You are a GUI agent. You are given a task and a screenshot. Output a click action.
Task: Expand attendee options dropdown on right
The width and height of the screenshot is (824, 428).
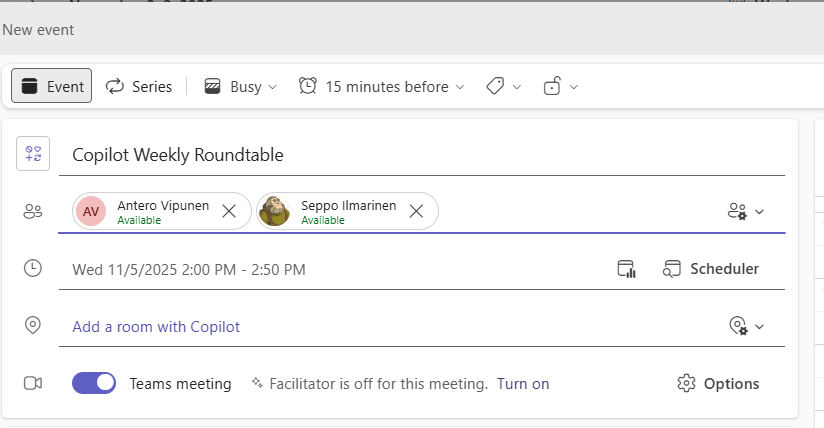[x=747, y=211]
